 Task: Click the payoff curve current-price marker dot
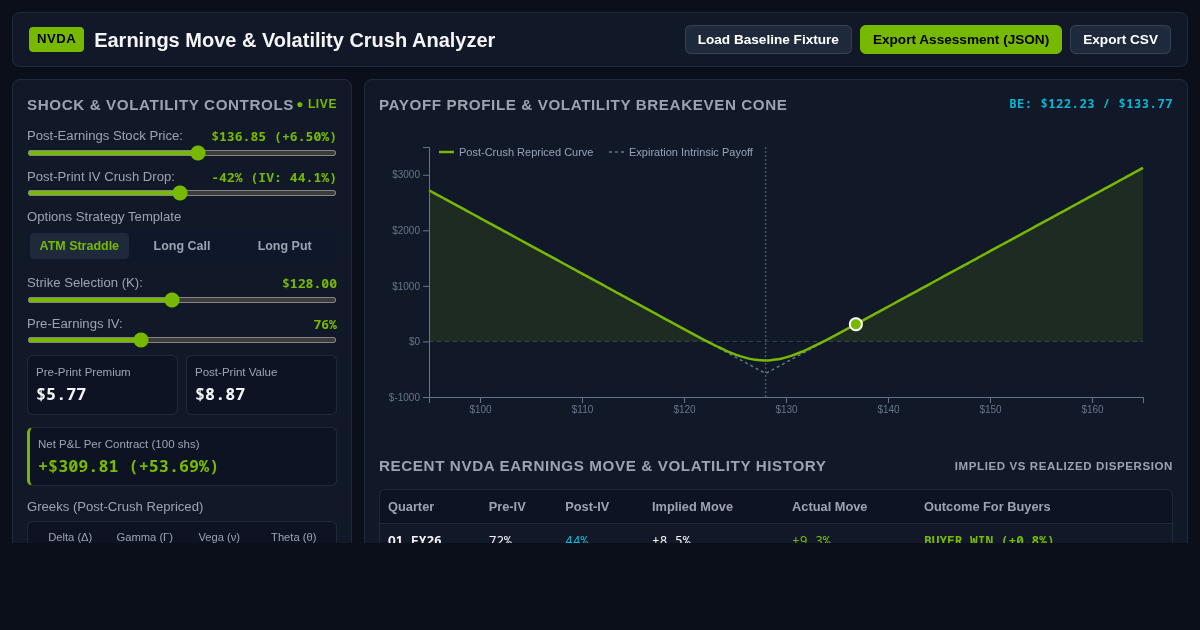[x=856, y=324]
